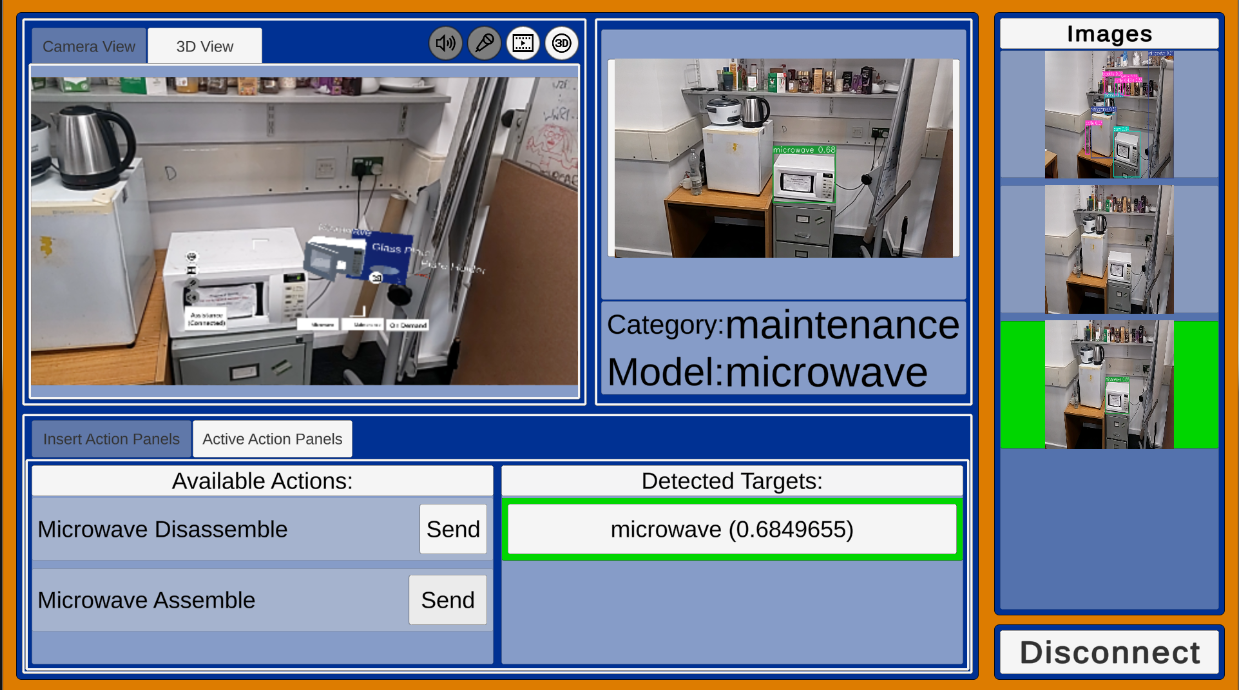Screen dimensions: 1239x690
Task: Open the Insert Action Panels tab
Action: 111,439
